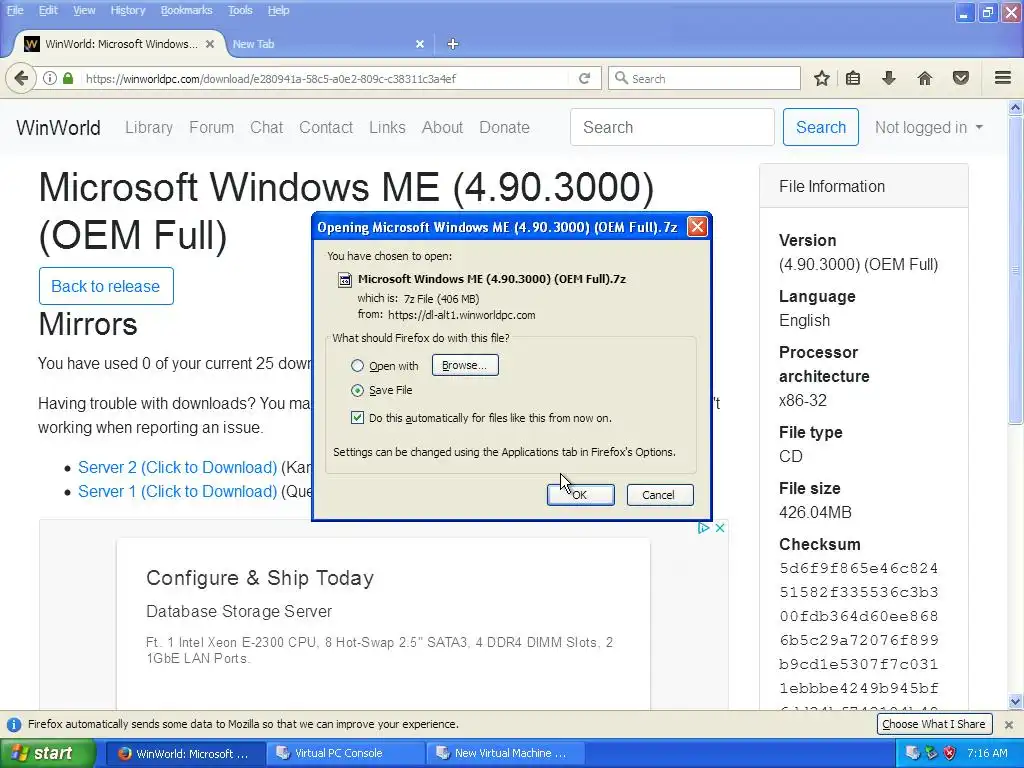Select the Save File radio option
This screenshot has width=1024, height=768.
(357, 391)
